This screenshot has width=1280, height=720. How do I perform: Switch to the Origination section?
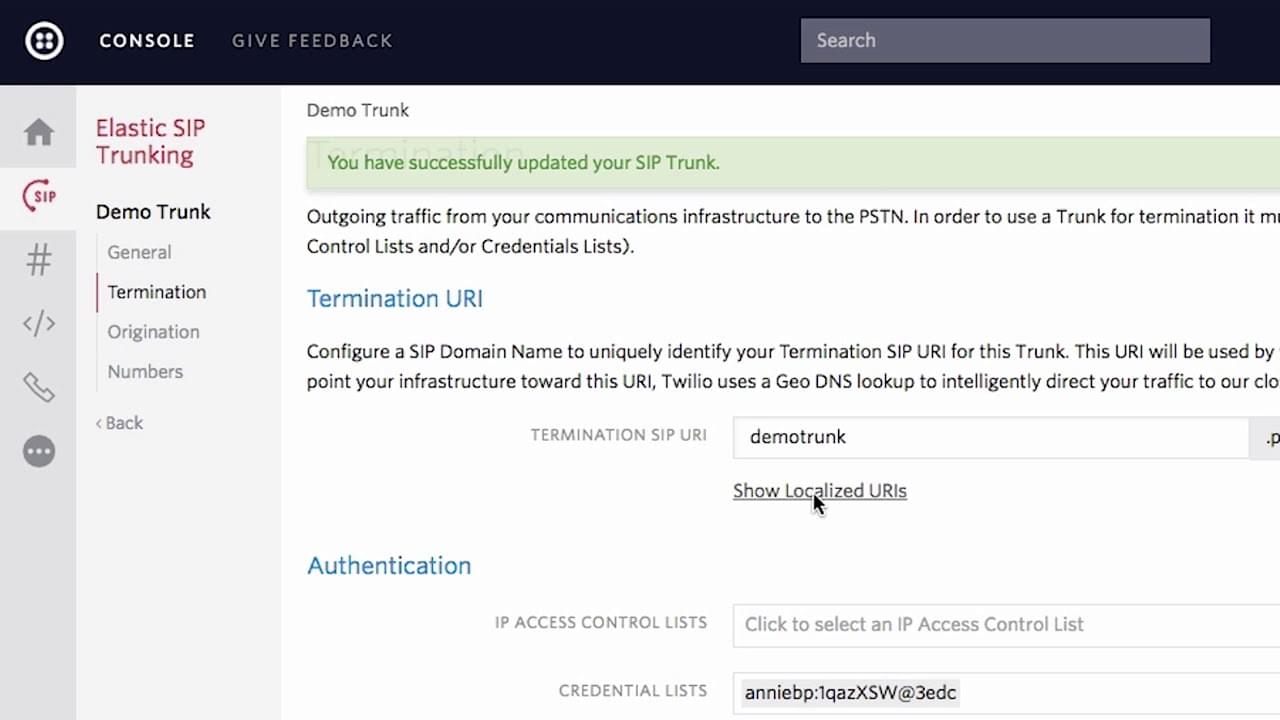click(x=153, y=332)
